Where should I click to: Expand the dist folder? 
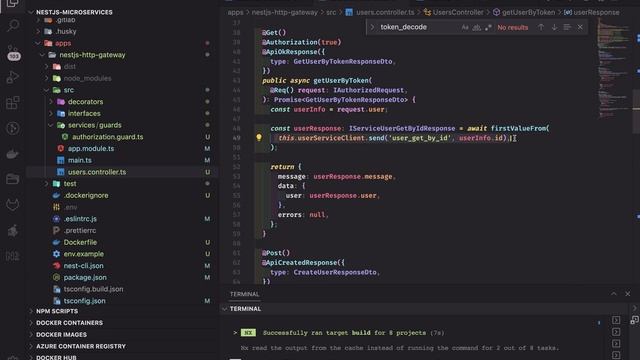point(47,67)
